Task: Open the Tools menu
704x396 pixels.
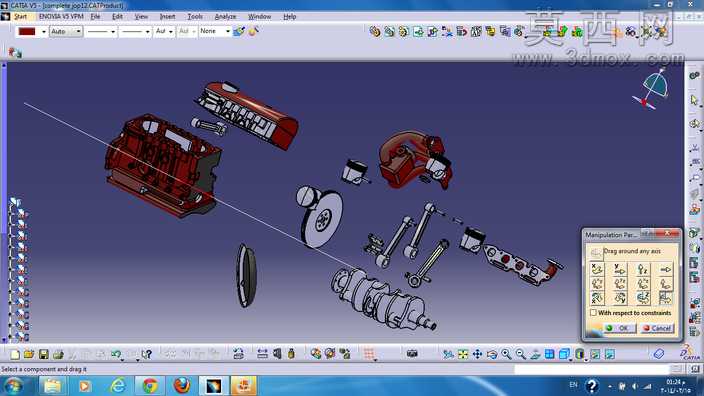Action: point(195,17)
